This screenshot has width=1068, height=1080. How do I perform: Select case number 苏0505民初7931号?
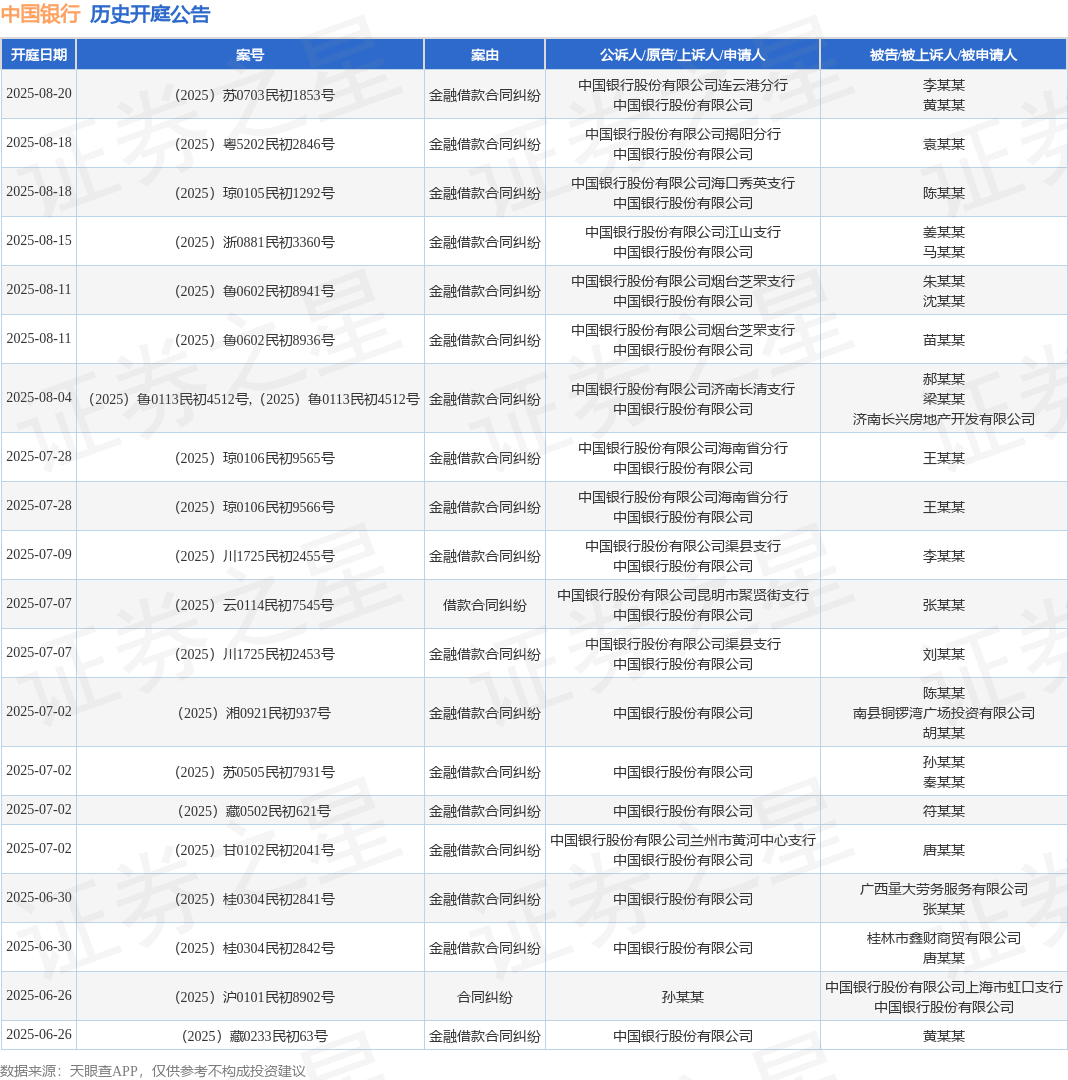tap(255, 772)
